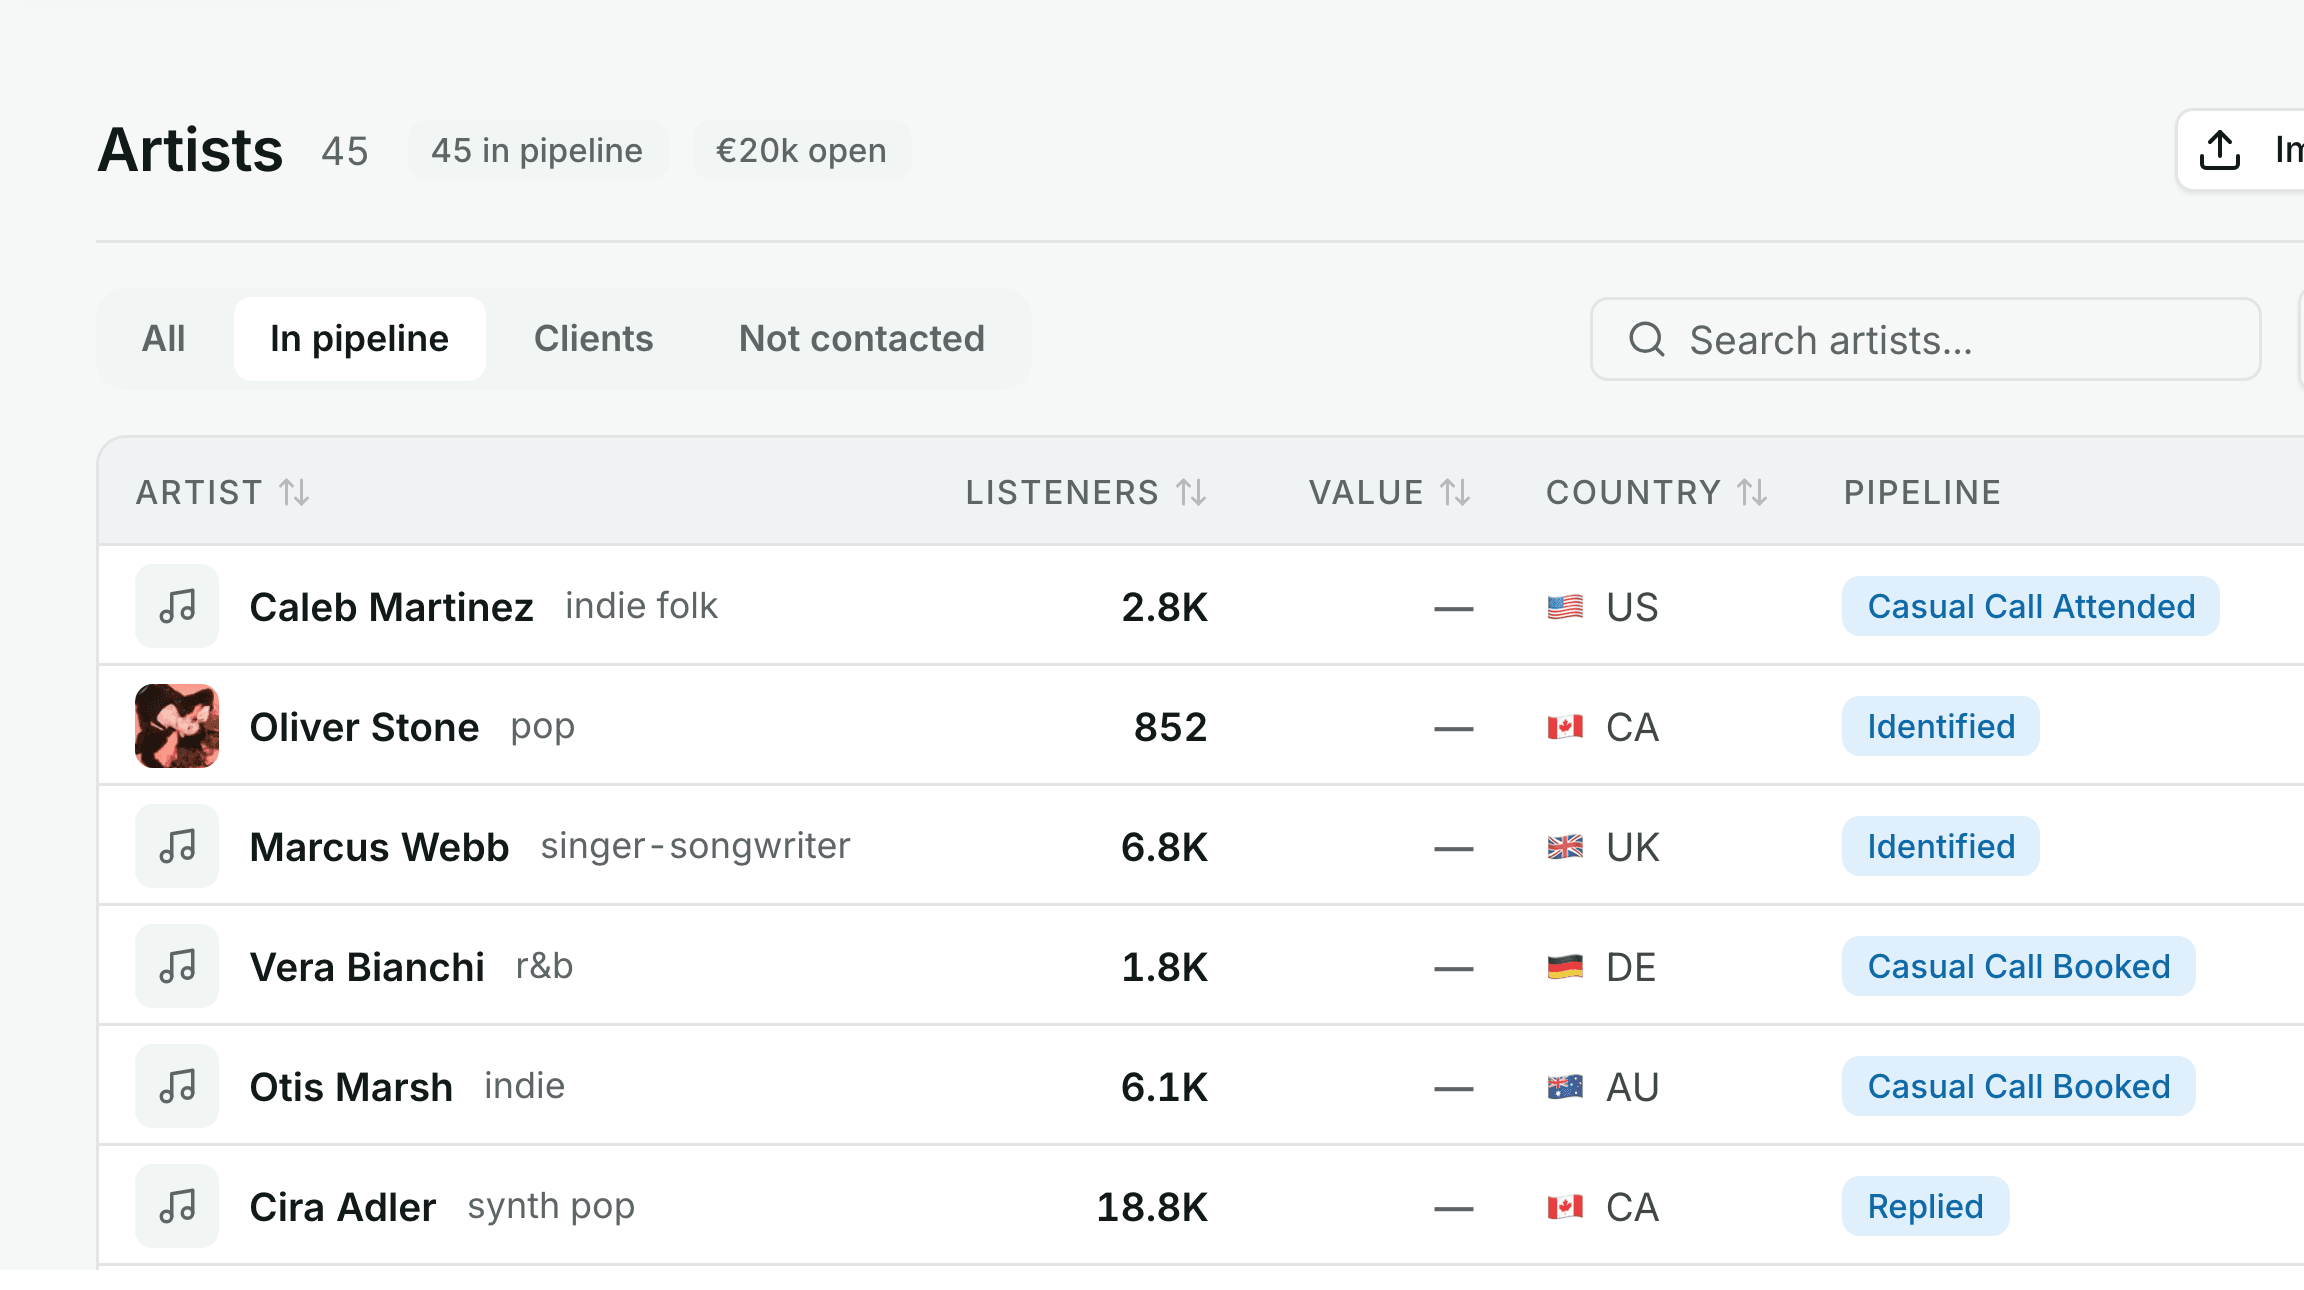The width and height of the screenshot is (2304, 1290).
Task: Click the UK flag for Marcus Webb
Action: (1565, 847)
